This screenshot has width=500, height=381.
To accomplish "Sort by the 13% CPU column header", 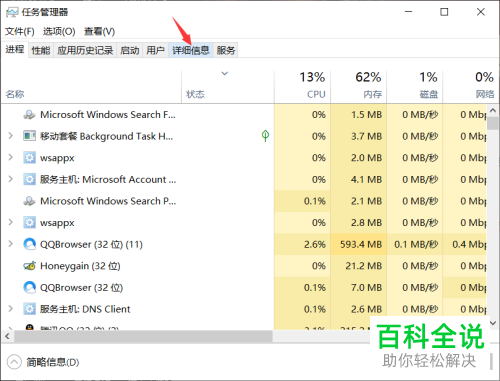I will click(x=302, y=87).
